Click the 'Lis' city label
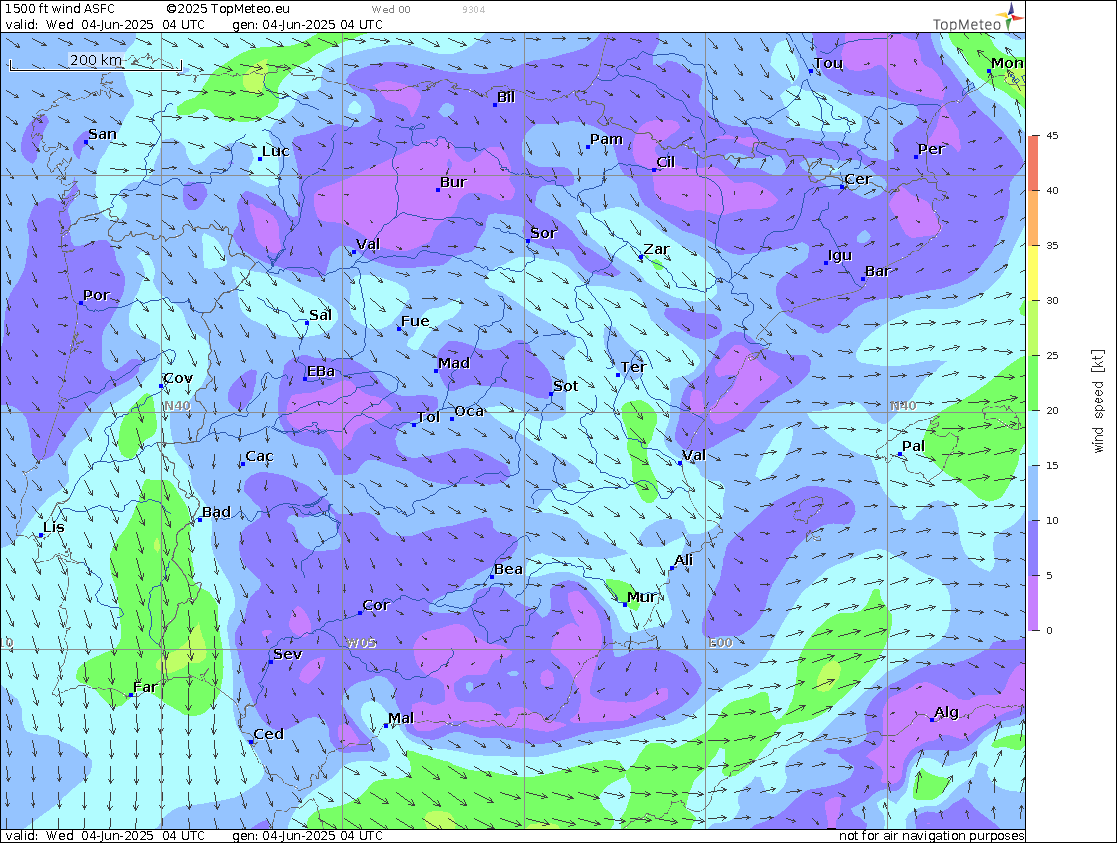 pos(53,527)
